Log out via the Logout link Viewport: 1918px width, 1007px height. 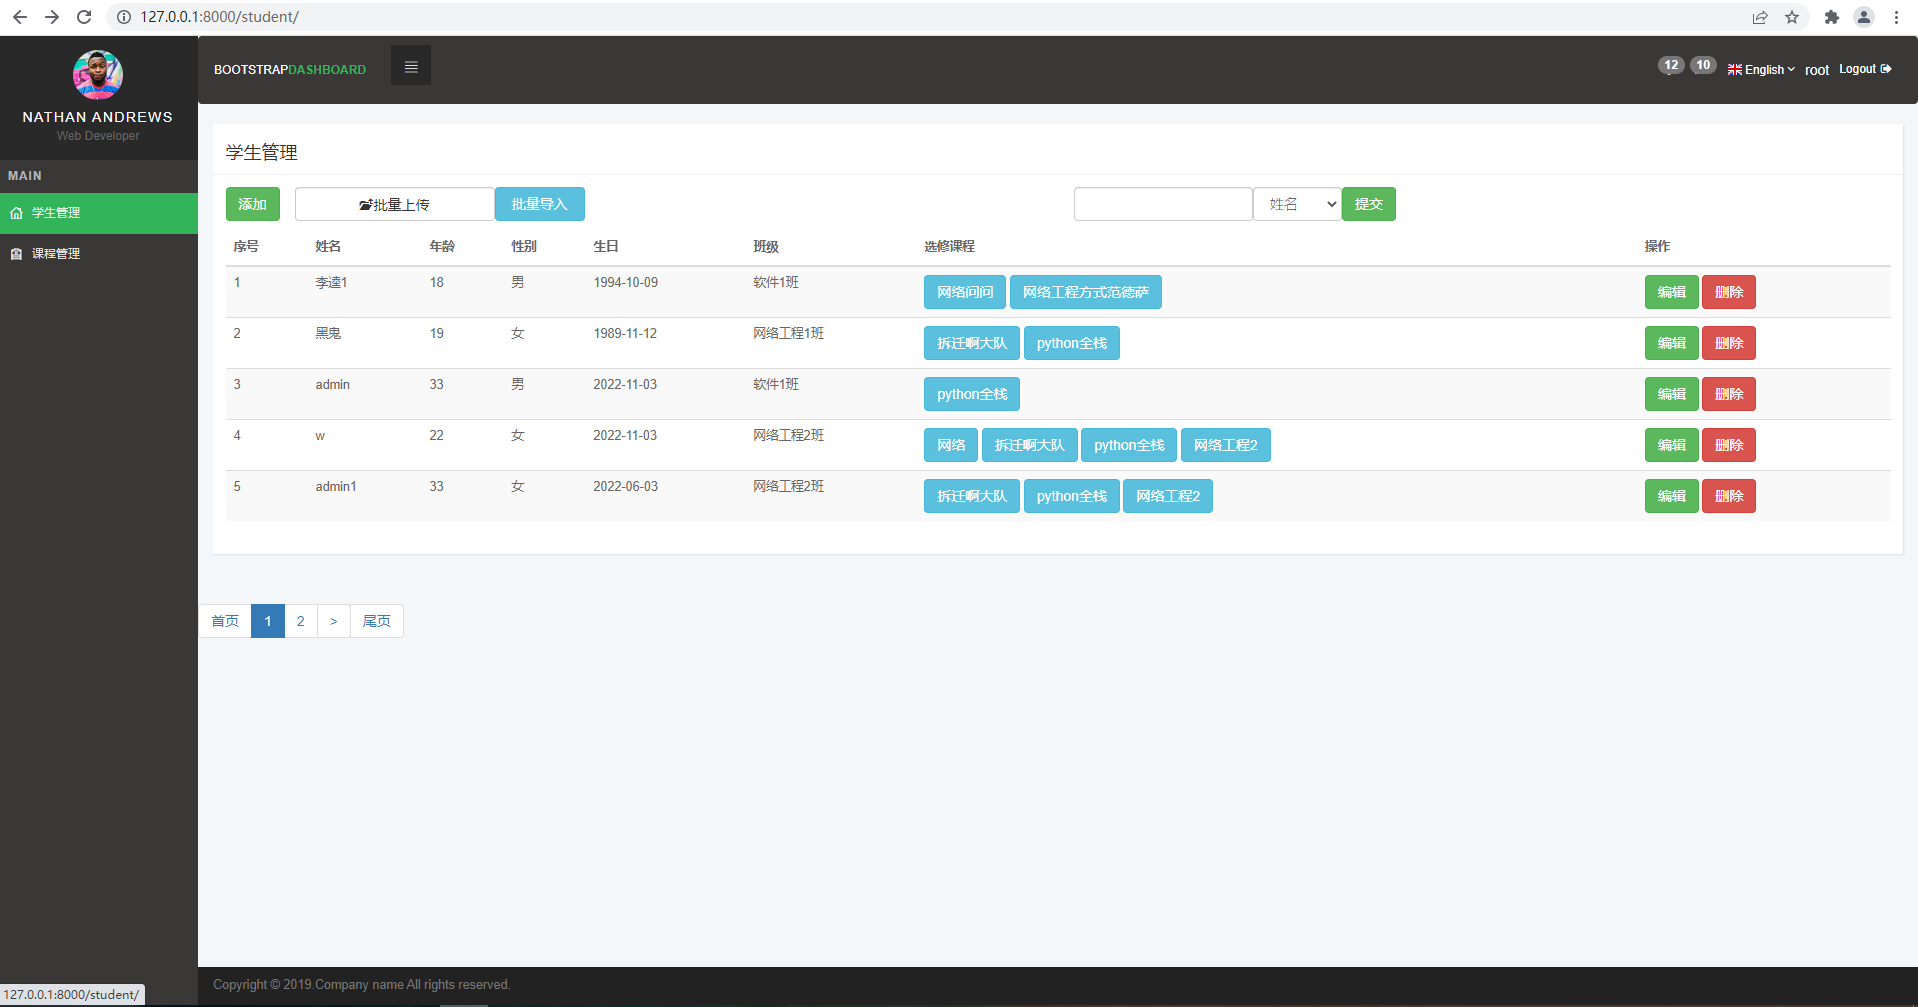click(x=1865, y=69)
